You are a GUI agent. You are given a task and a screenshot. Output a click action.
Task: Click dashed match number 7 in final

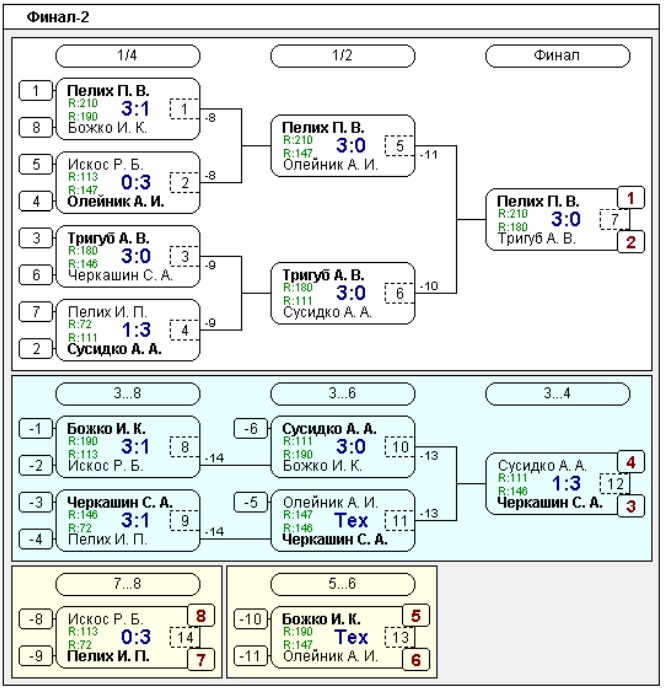click(614, 219)
